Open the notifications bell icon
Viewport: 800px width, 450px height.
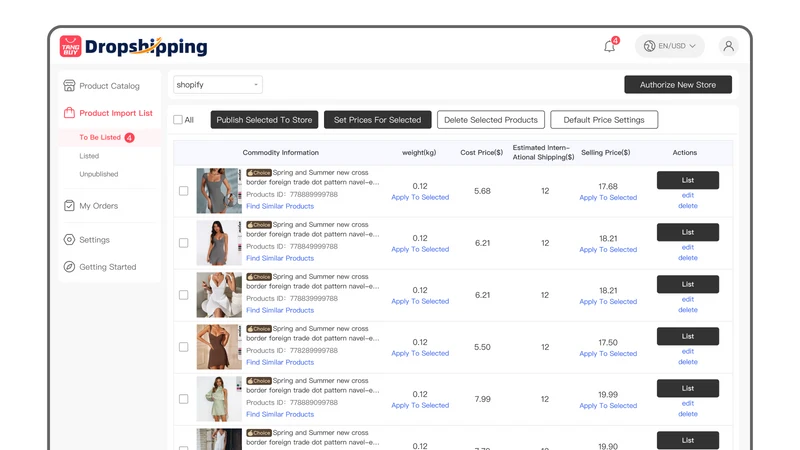[x=609, y=46]
